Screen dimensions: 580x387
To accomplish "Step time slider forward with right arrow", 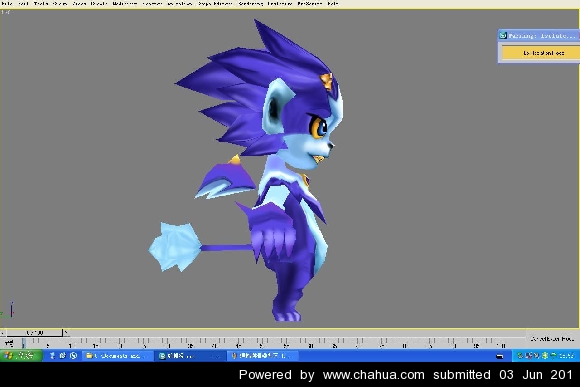I will pyautogui.click(x=66, y=333).
